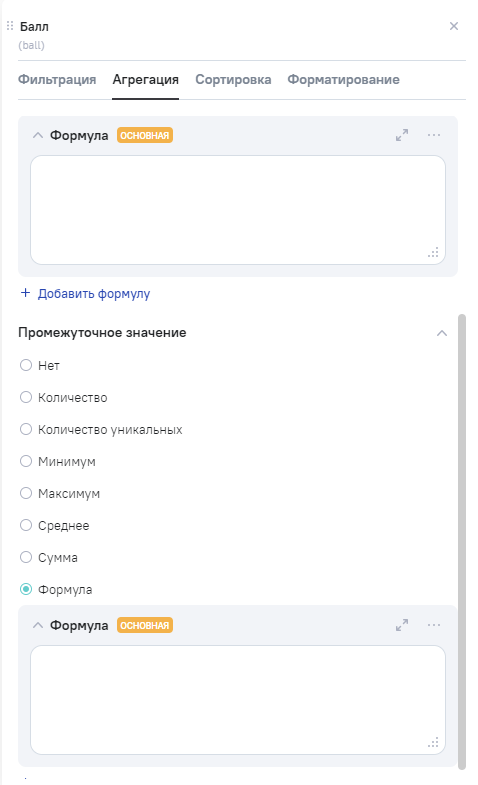Click the drag handle next to Балл
The width and height of the screenshot is (478, 785).
click(10, 26)
